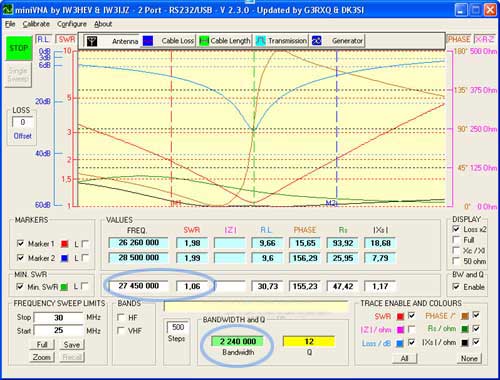Toggle the L checkbox for Marker 2
The height and width of the screenshot is (380, 500).
[x=85, y=258]
